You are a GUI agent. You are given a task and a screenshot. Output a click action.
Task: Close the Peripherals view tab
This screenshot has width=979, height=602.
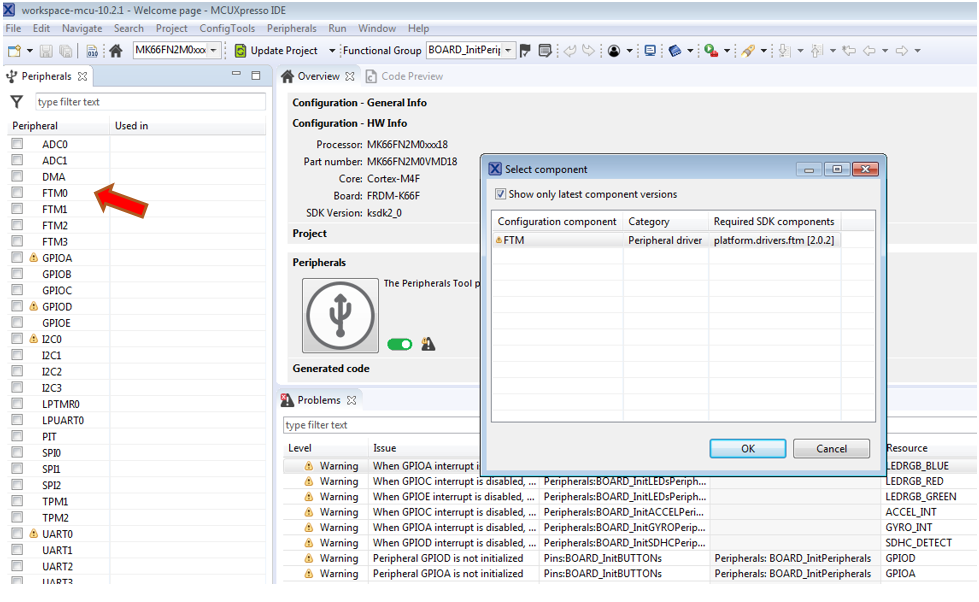click(82, 76)
